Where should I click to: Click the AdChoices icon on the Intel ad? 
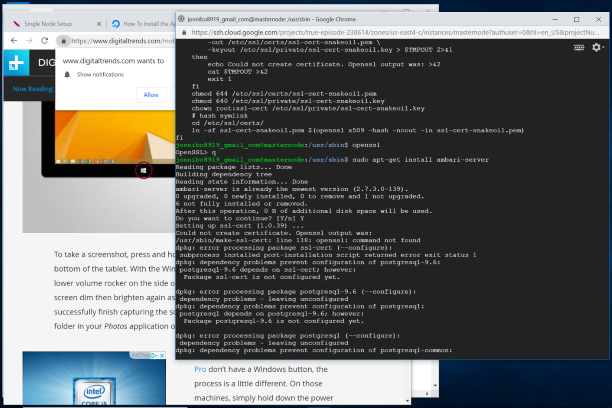pos(154,355)
